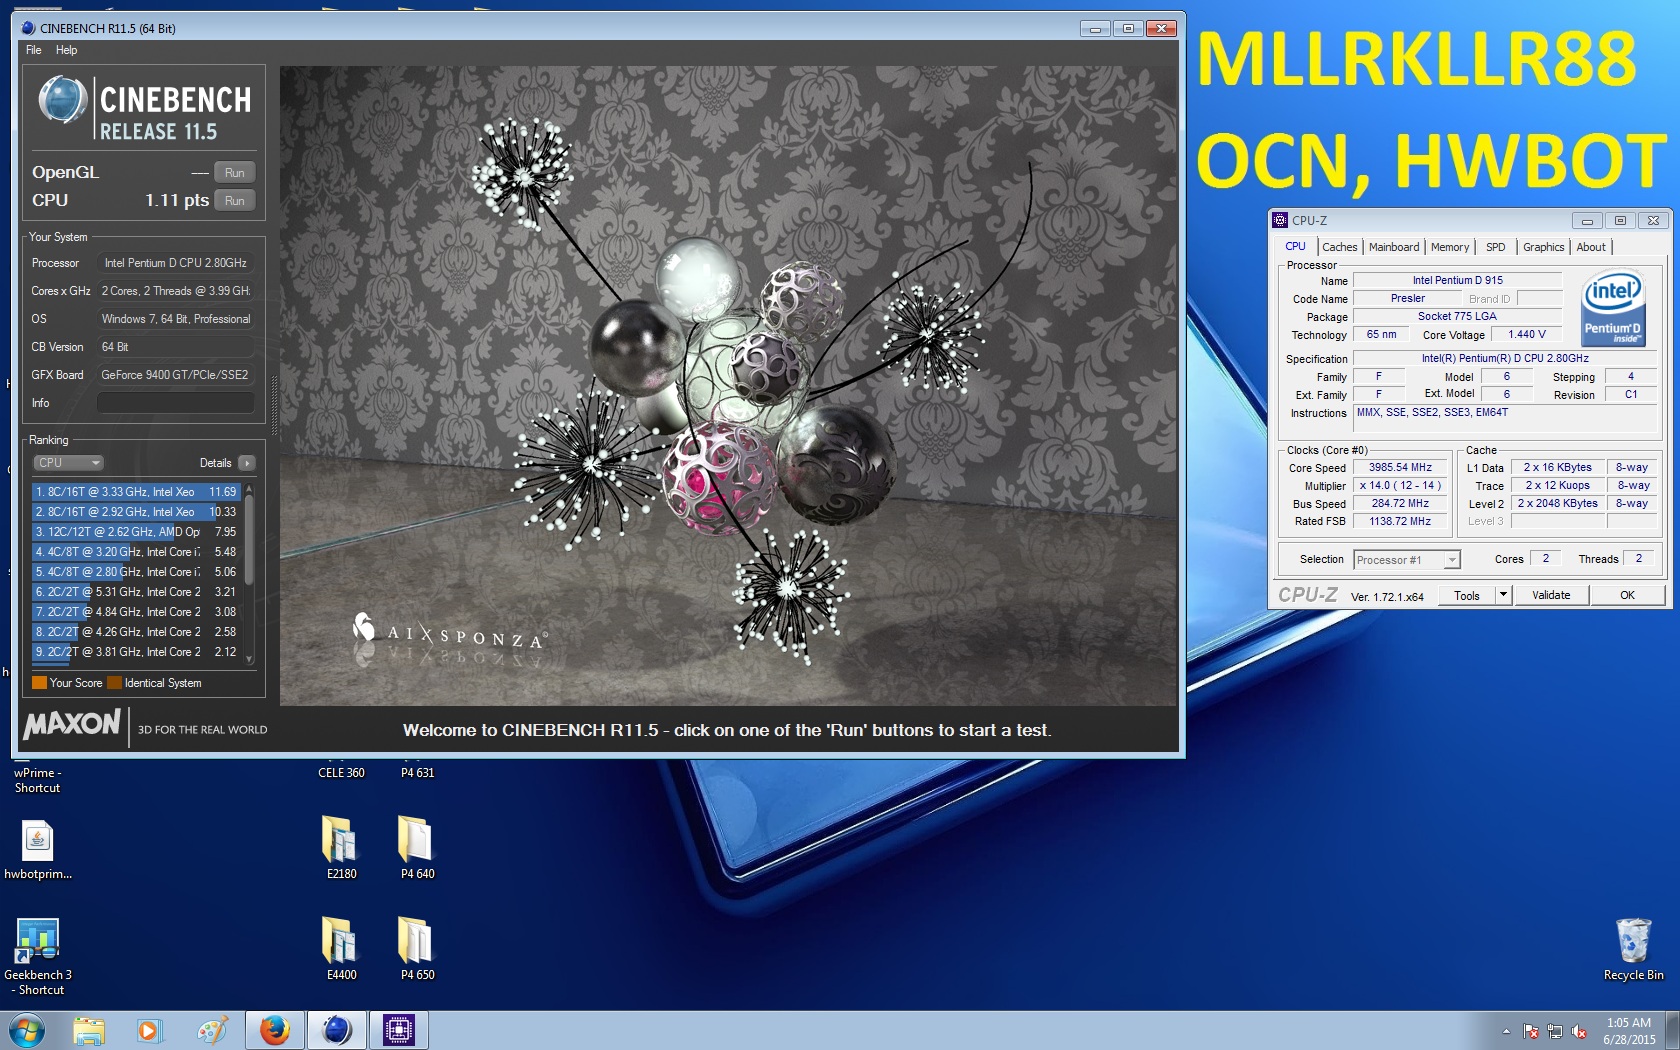Switch to the CPU tab in CPU-Z

1295,246
